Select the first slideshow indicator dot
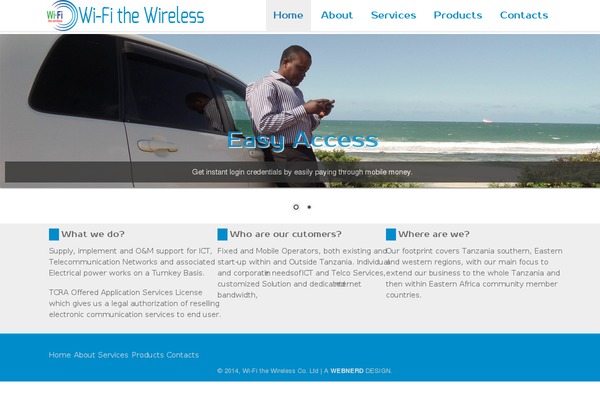The height and width of the screenshot is (400, 600). point(296,207)
